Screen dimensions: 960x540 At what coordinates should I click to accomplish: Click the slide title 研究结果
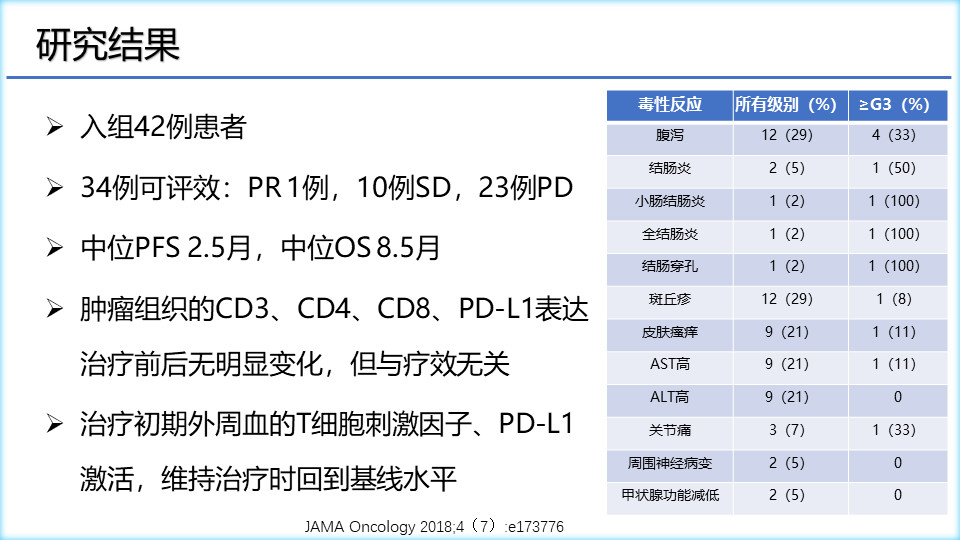[x=108, y=45]
